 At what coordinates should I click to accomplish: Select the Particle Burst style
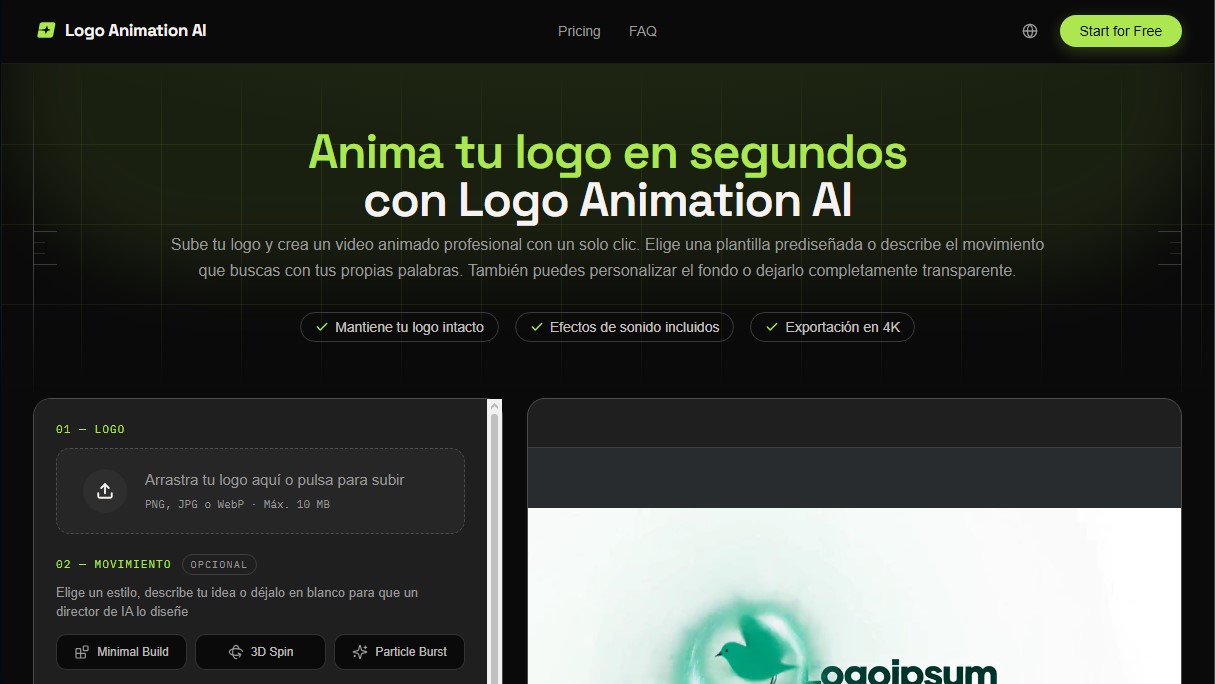(x=399, y=652)
